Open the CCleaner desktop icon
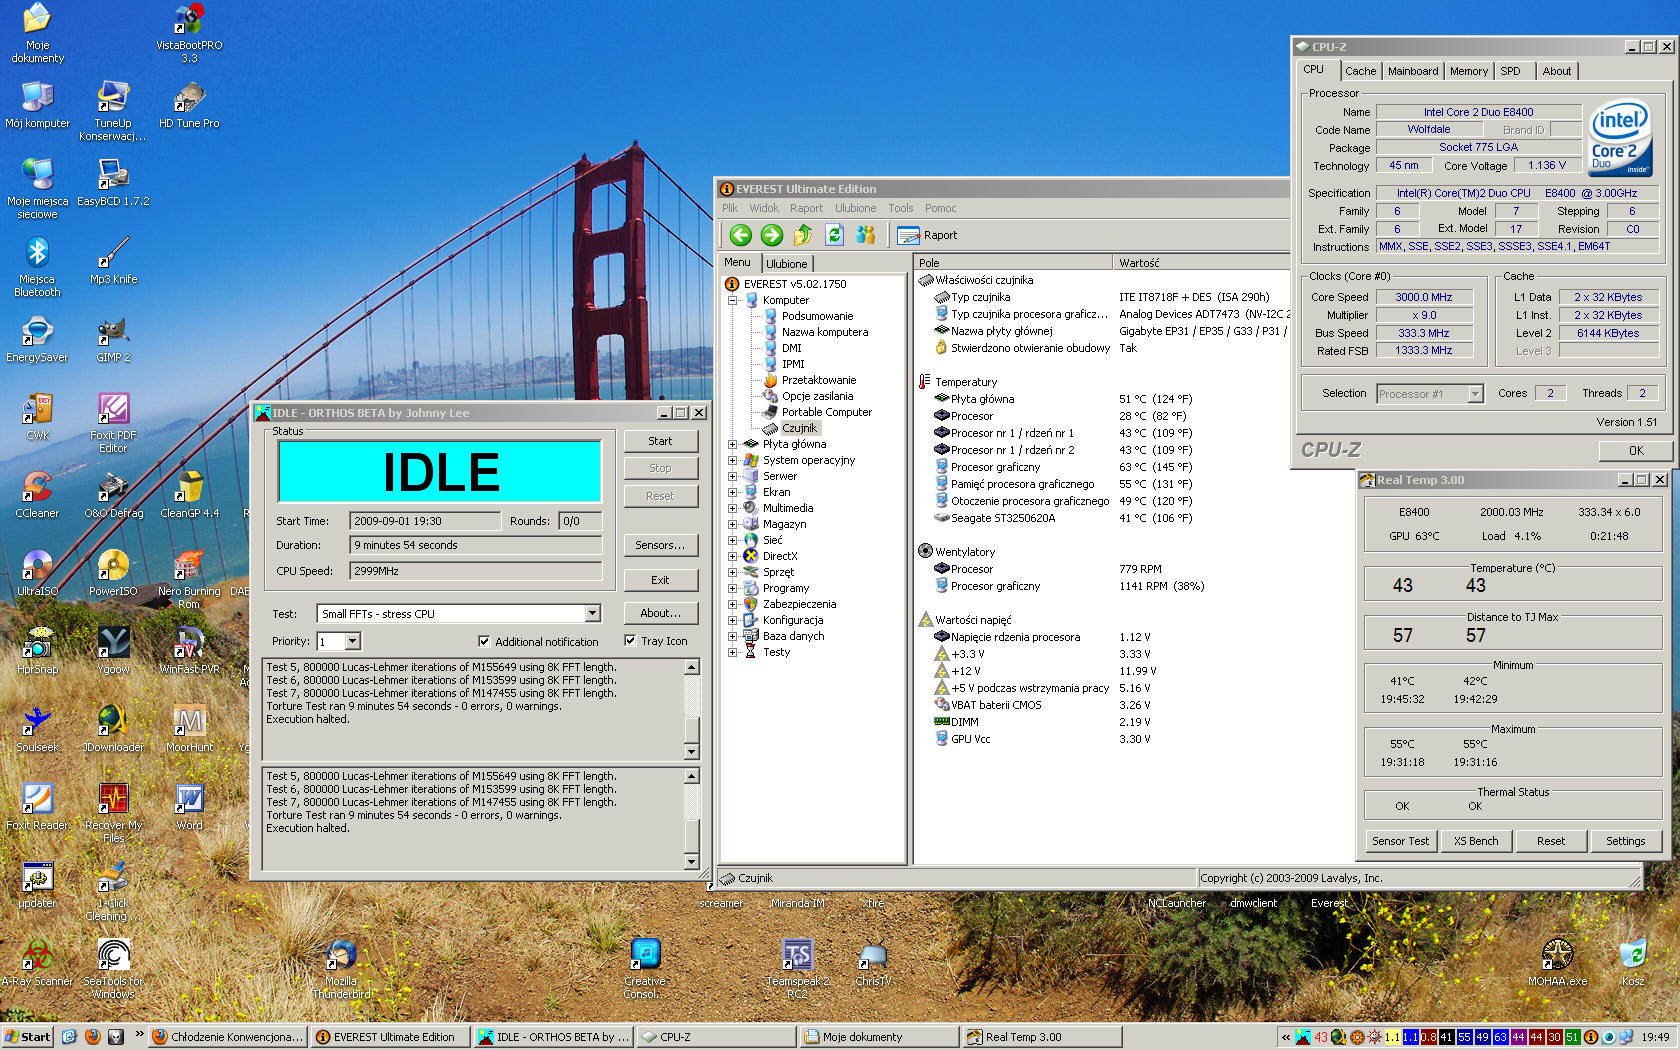 coord(37,495)
